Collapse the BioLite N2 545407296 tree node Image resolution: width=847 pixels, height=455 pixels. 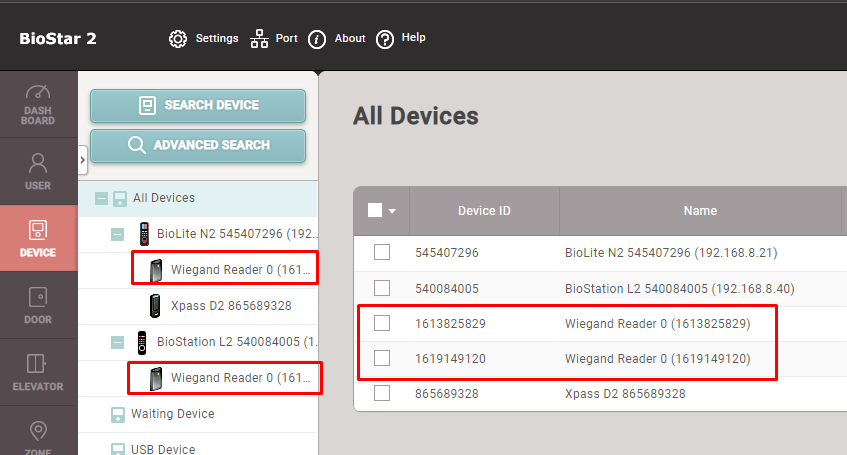pyautogui.click(x=119, y=234)
